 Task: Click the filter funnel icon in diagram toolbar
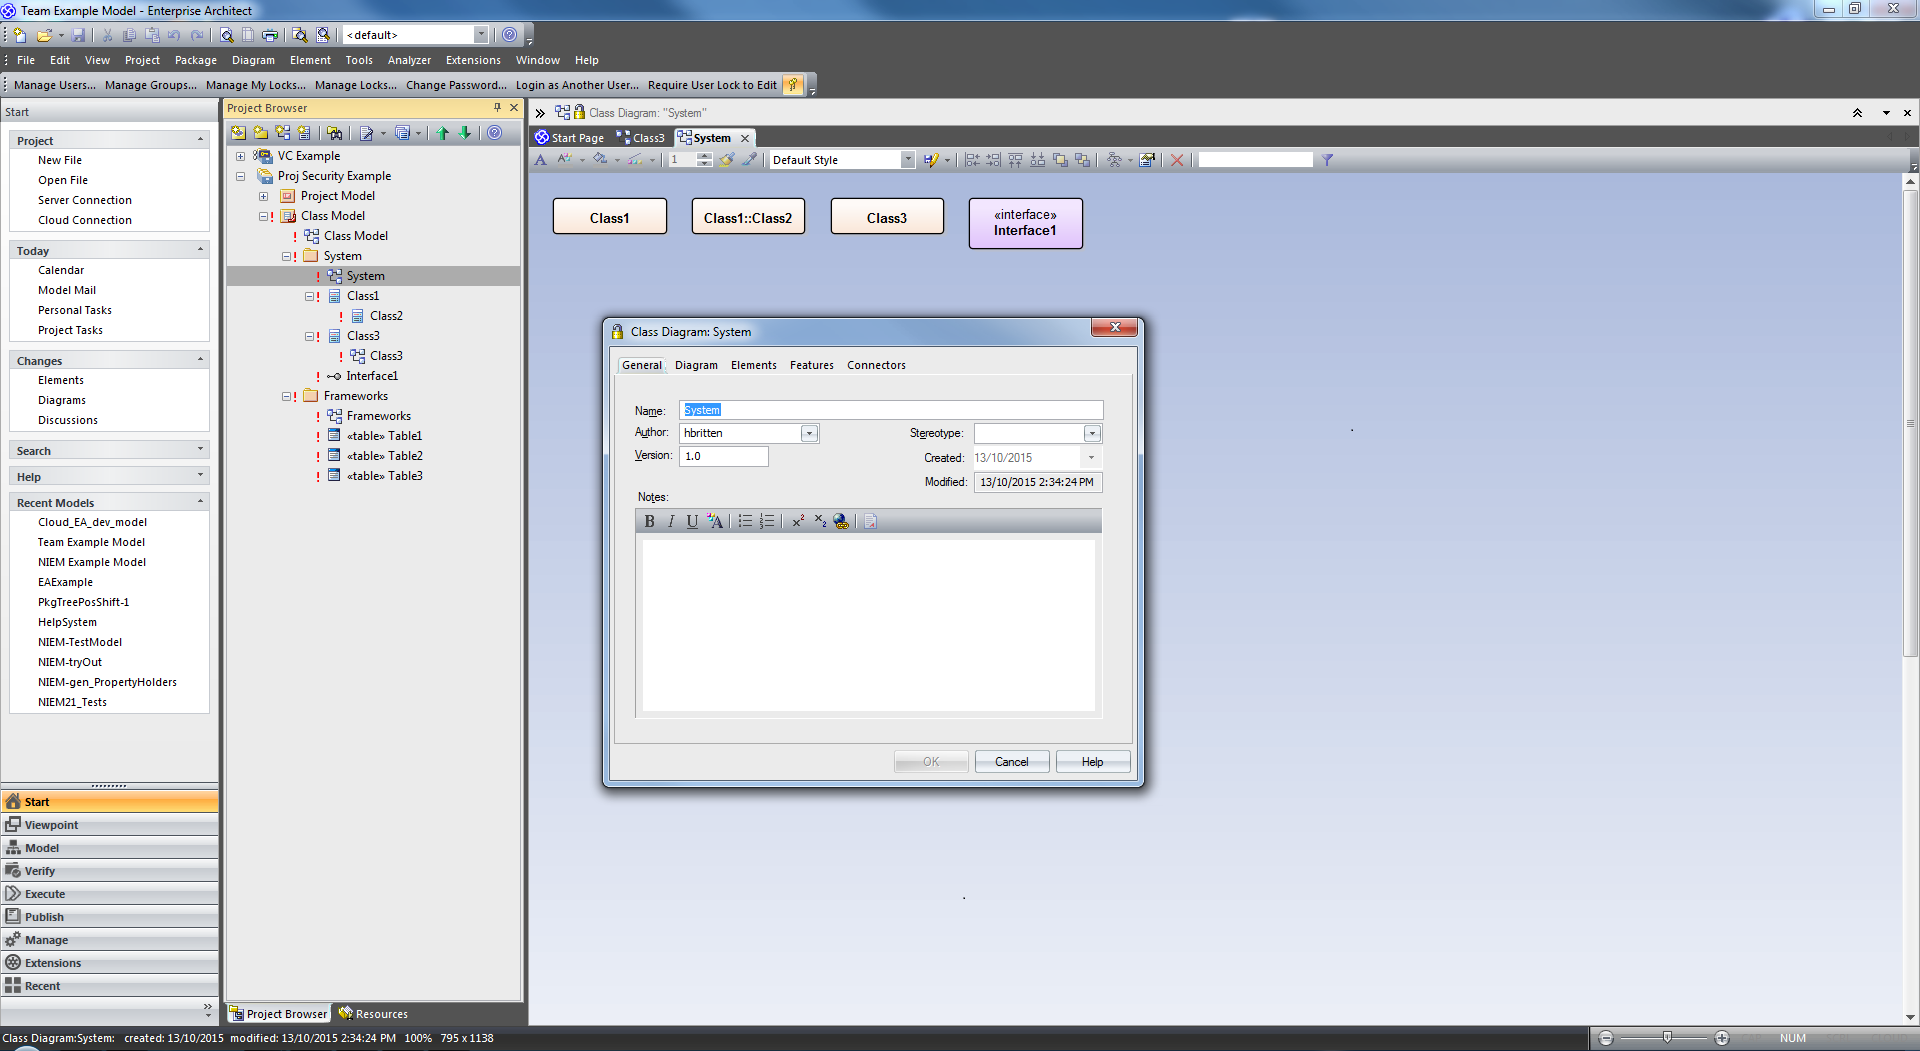[x=1327, y=160]
